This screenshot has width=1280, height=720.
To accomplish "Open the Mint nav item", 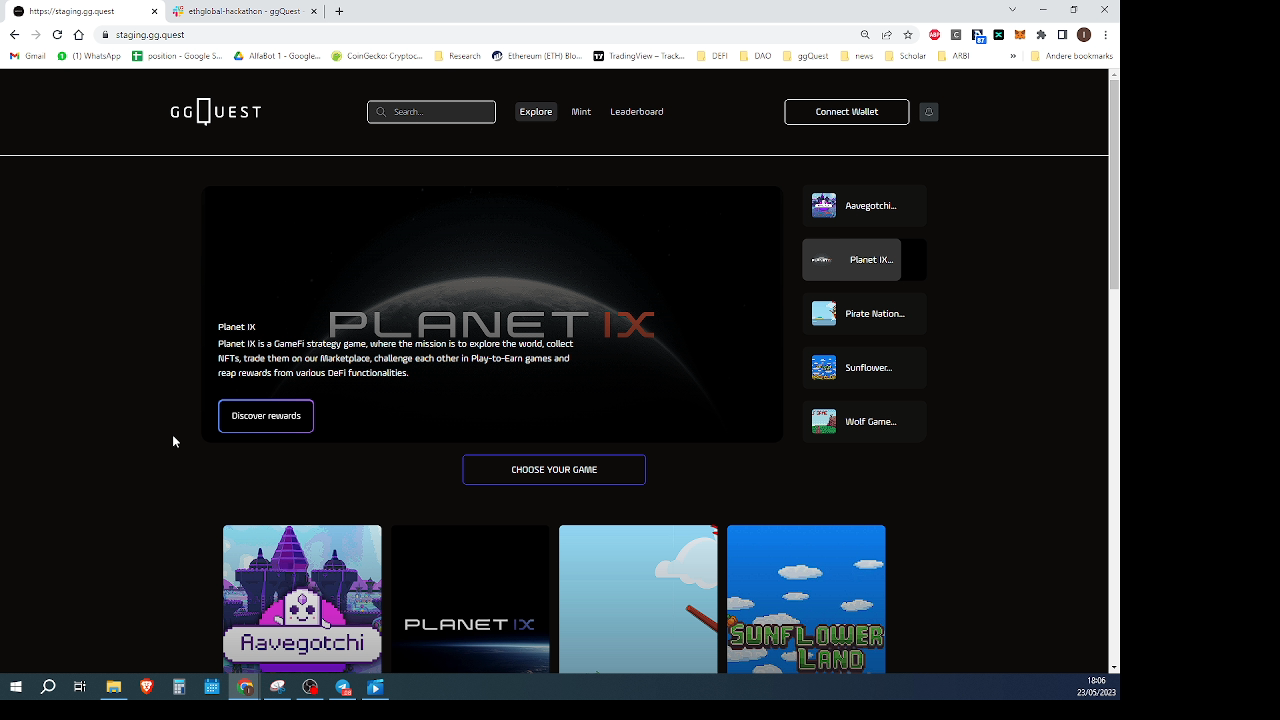I will tap(581, 112).
